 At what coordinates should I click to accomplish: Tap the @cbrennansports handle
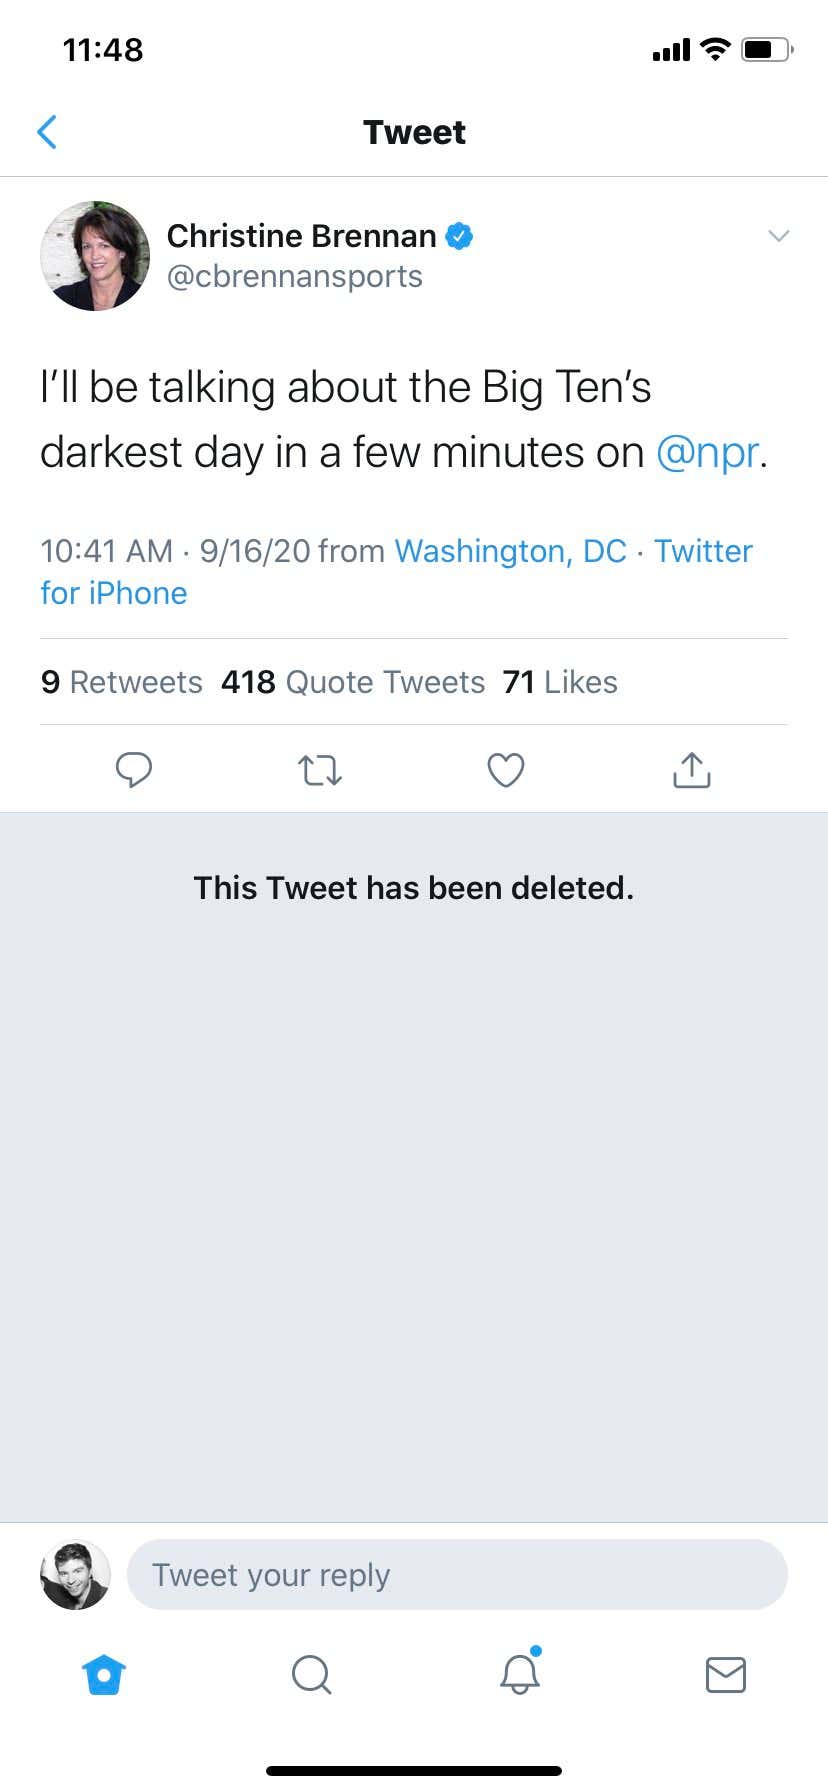click(294, 277)
